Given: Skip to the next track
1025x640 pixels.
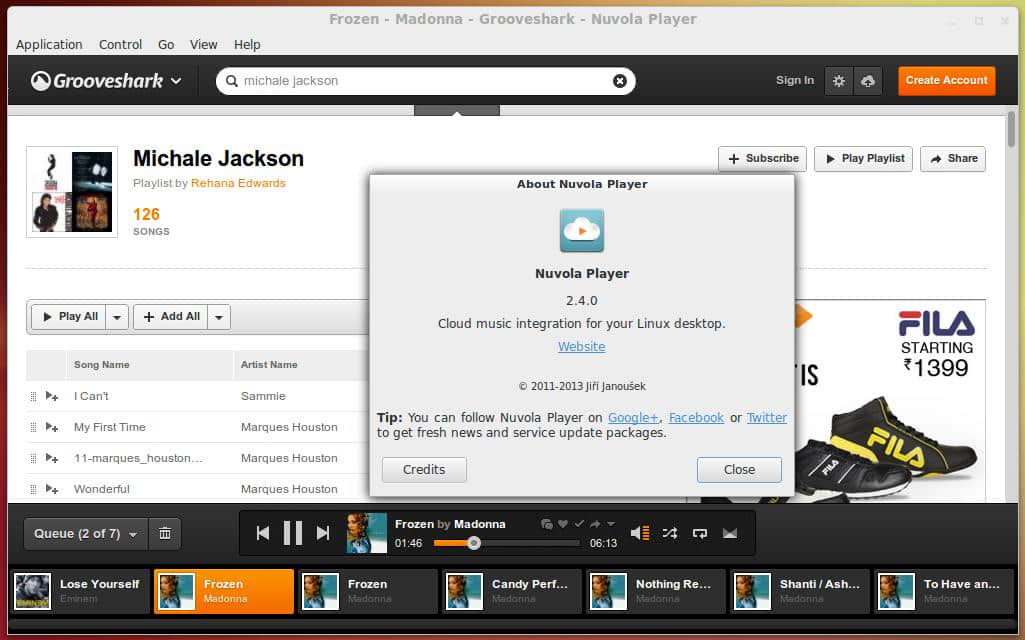Looking at the screenshot, I should coord(323,533).
